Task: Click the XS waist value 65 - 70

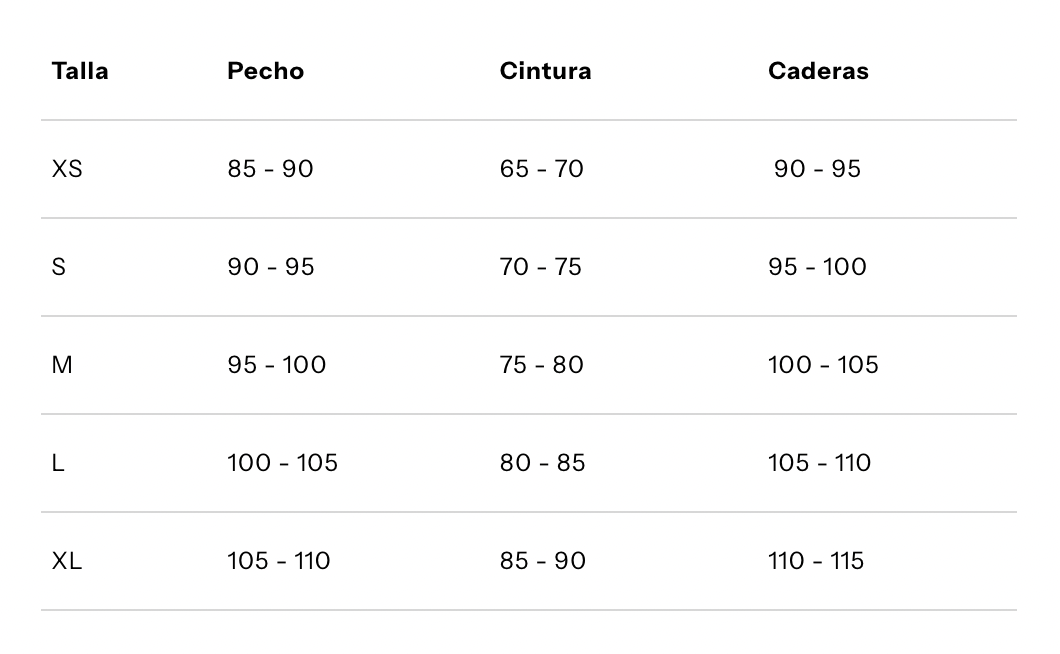Action: [541, 169]
